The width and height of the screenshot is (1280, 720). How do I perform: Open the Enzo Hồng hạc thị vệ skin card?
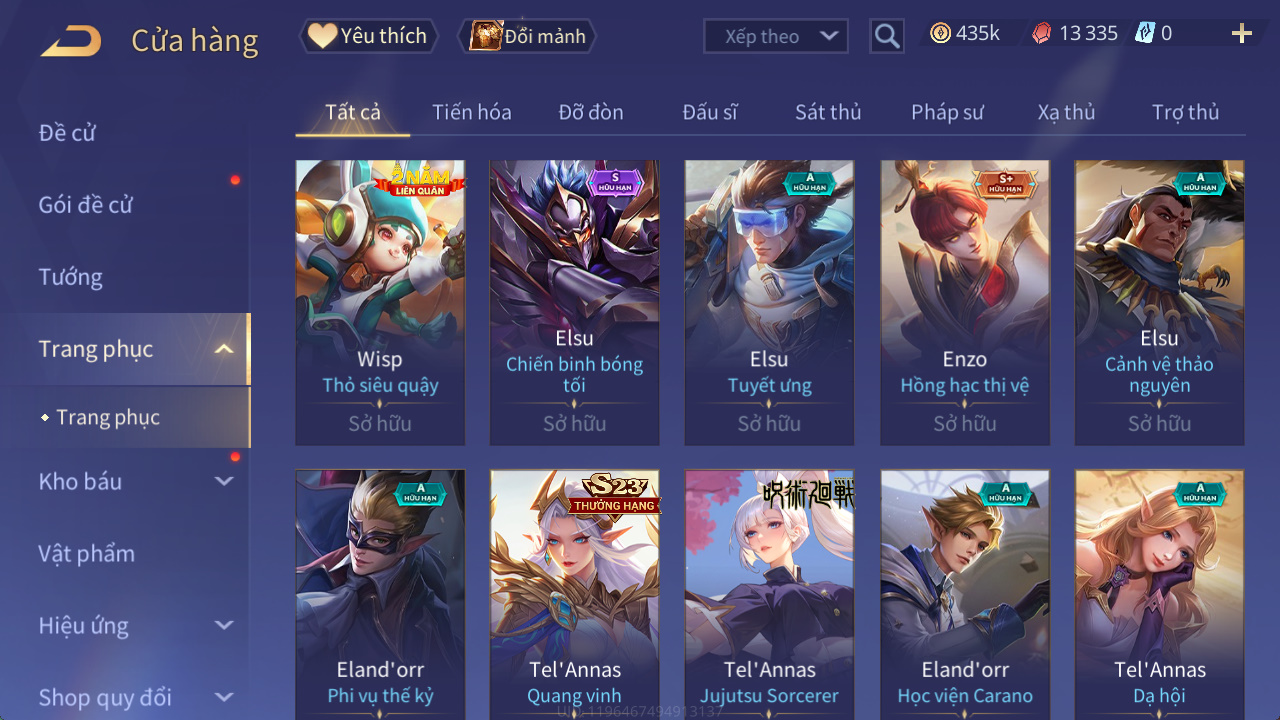965,302
